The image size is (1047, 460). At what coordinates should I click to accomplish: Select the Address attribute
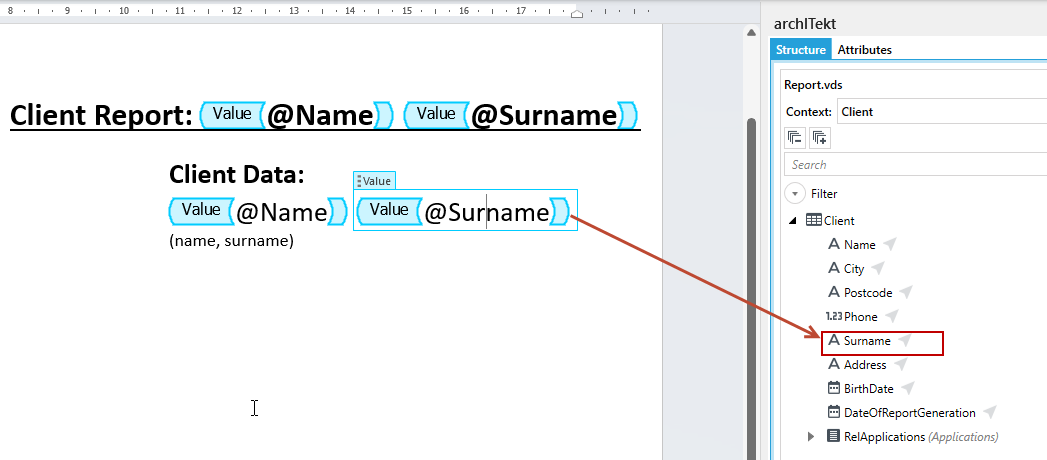865,365
